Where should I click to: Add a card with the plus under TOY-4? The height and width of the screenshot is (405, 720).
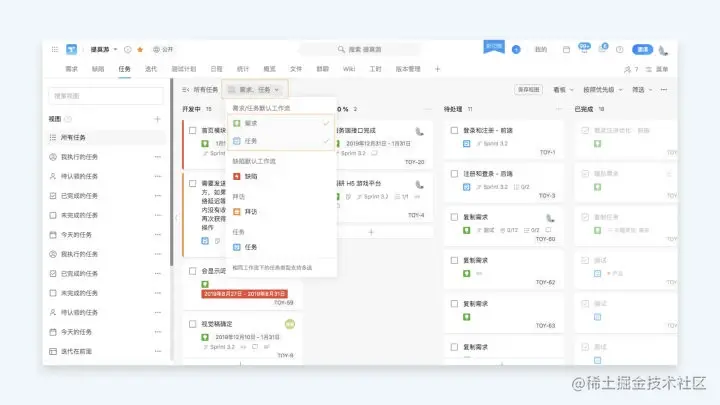(371, 232)
